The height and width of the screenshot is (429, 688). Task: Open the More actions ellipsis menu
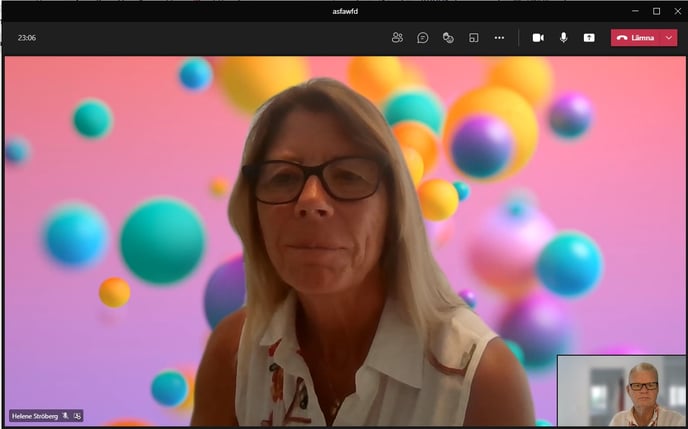(x=499, y=38)
